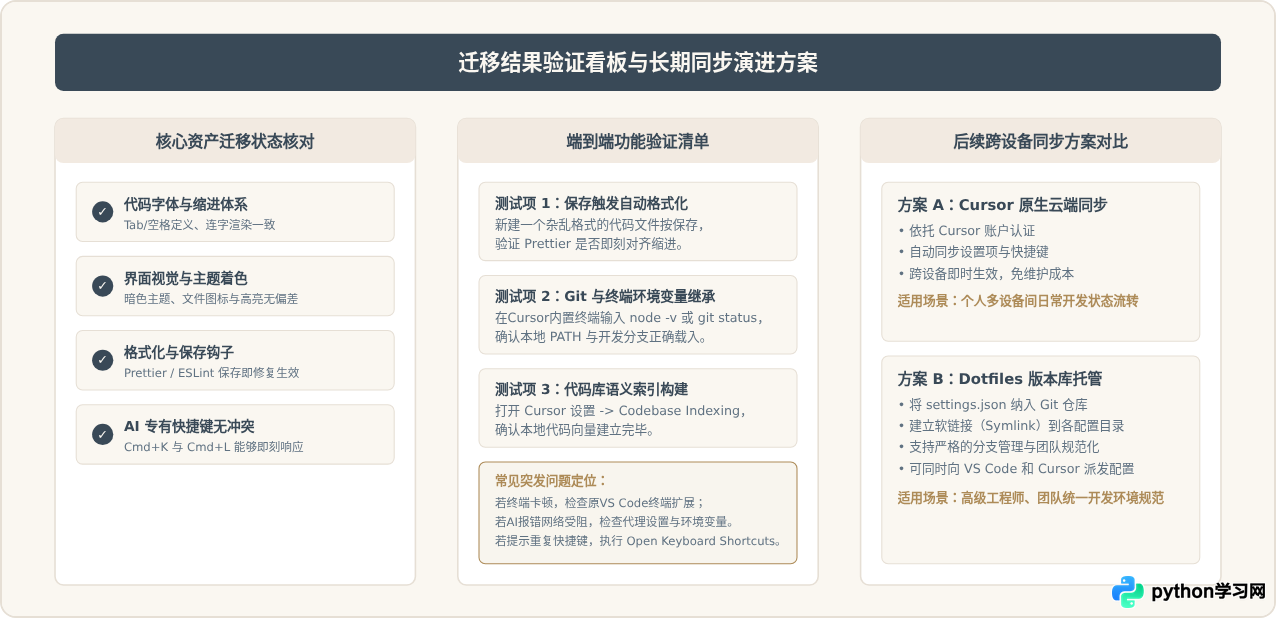
Task: Click the bullet 支持严格的分支管理与团队规范化
Action: pos(999,447)
